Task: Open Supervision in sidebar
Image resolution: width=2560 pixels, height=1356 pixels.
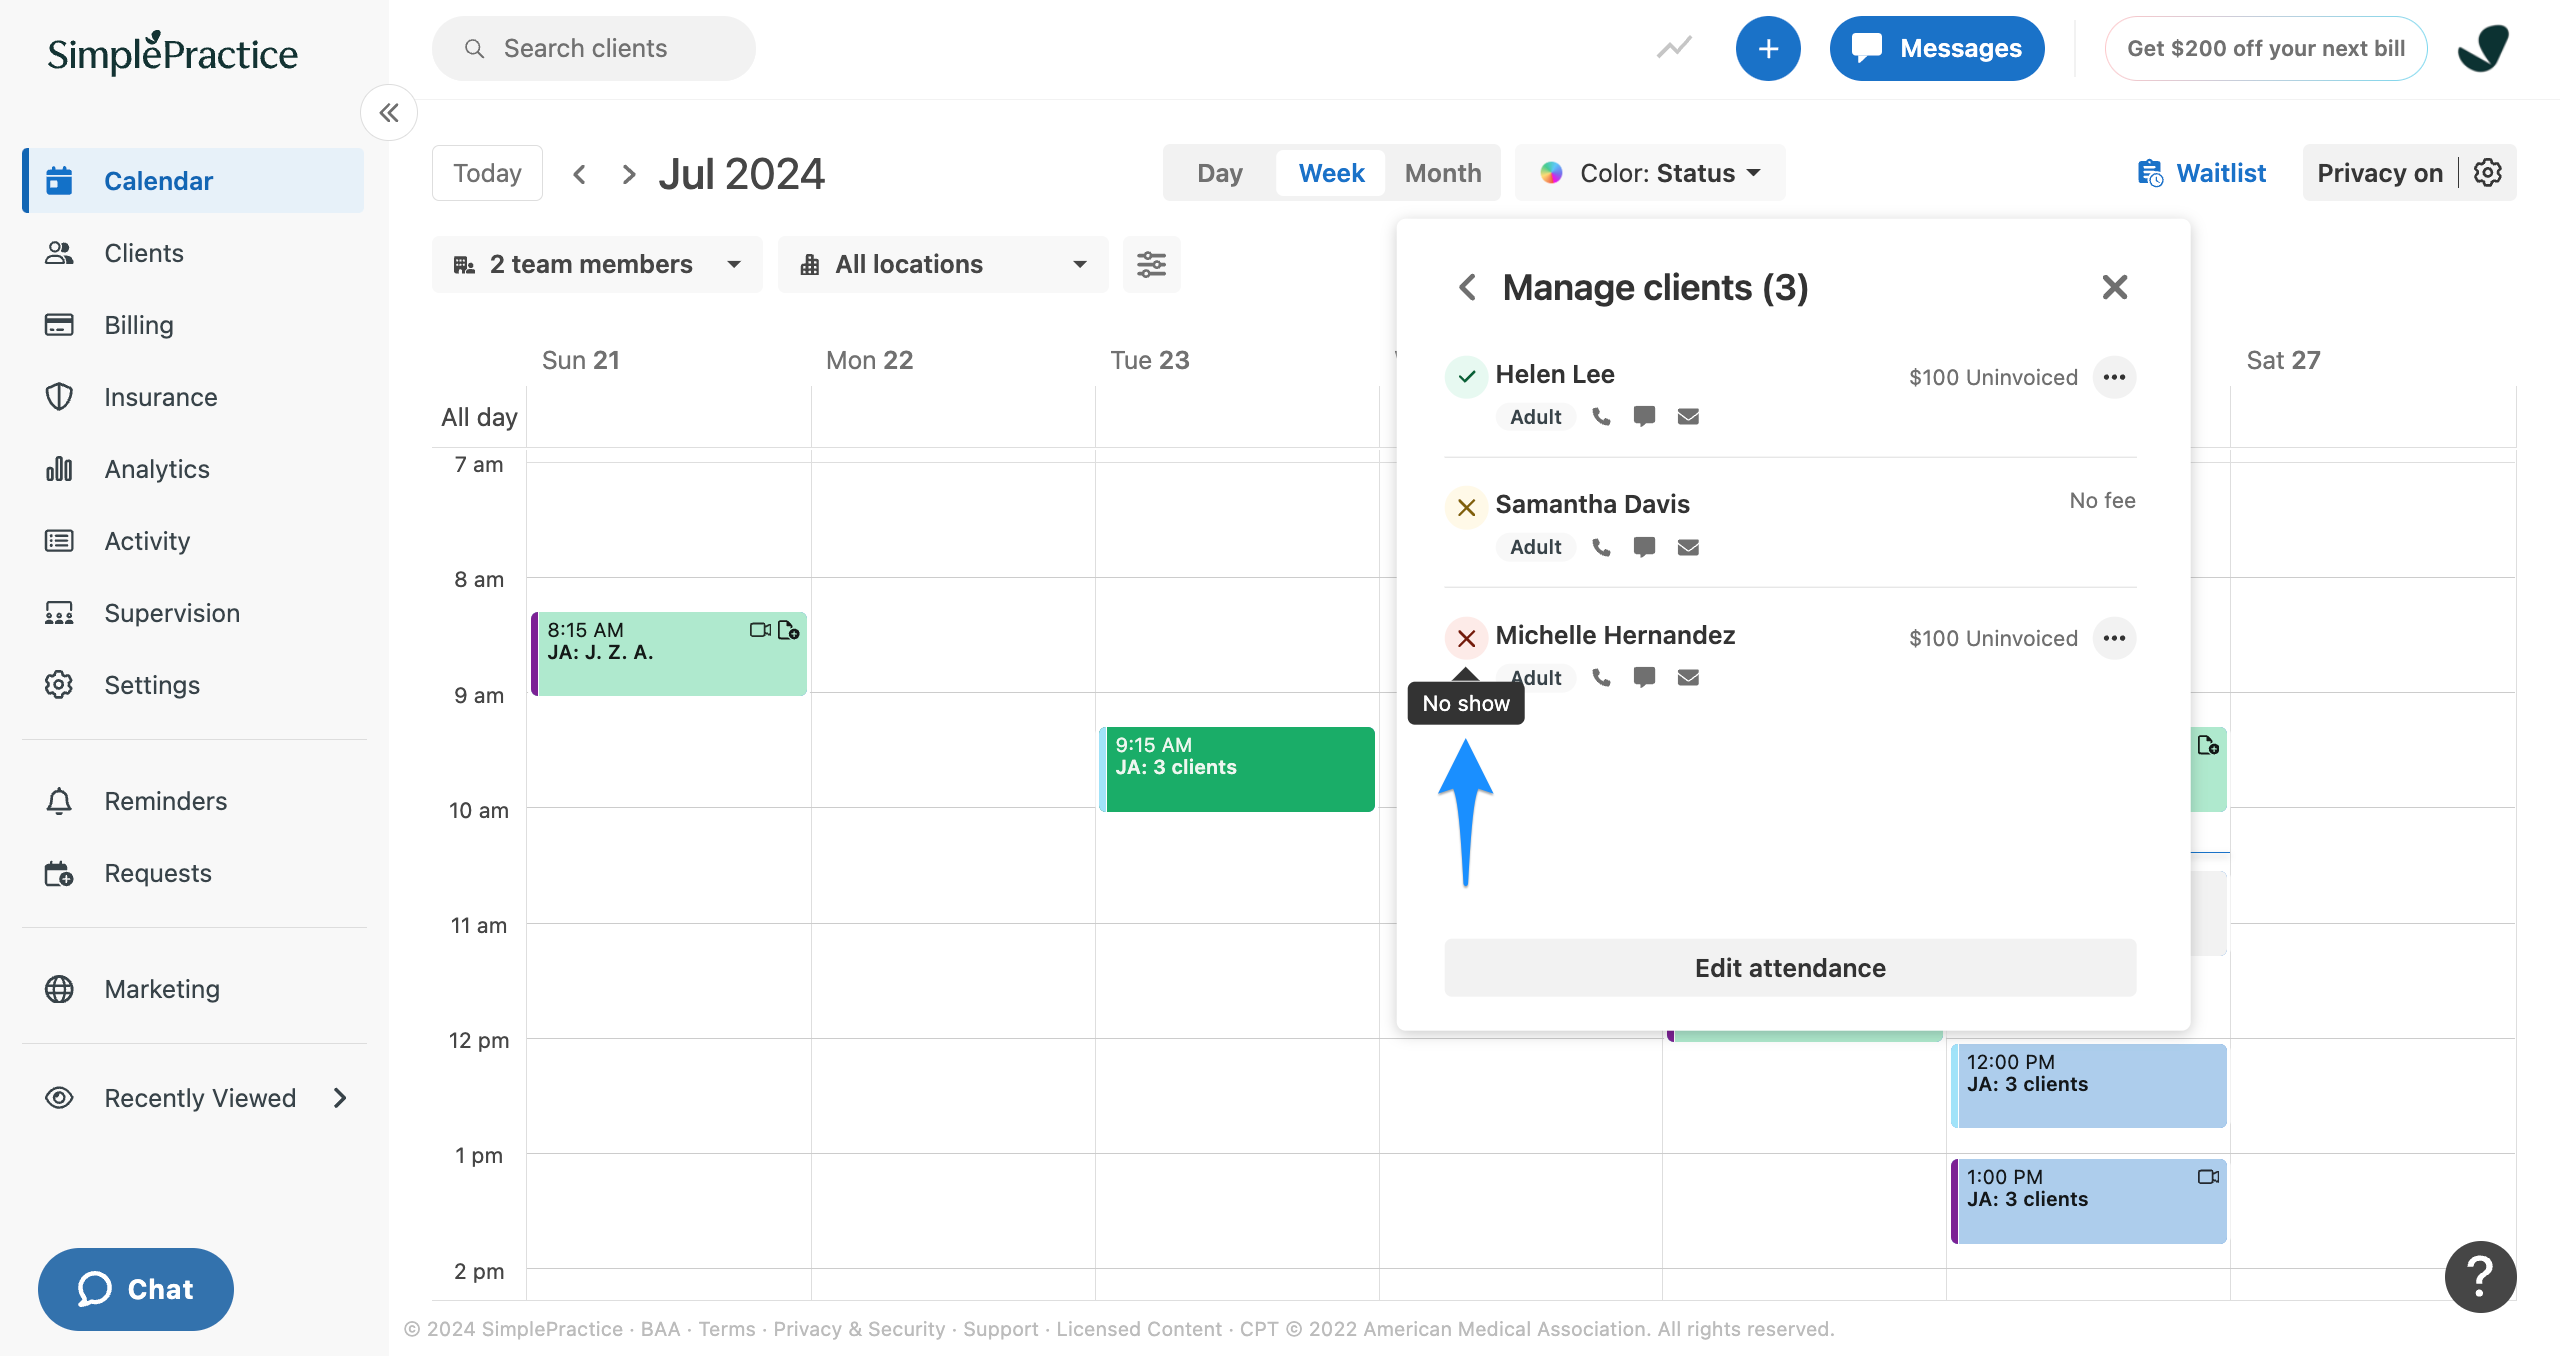Action: [194, 613]
